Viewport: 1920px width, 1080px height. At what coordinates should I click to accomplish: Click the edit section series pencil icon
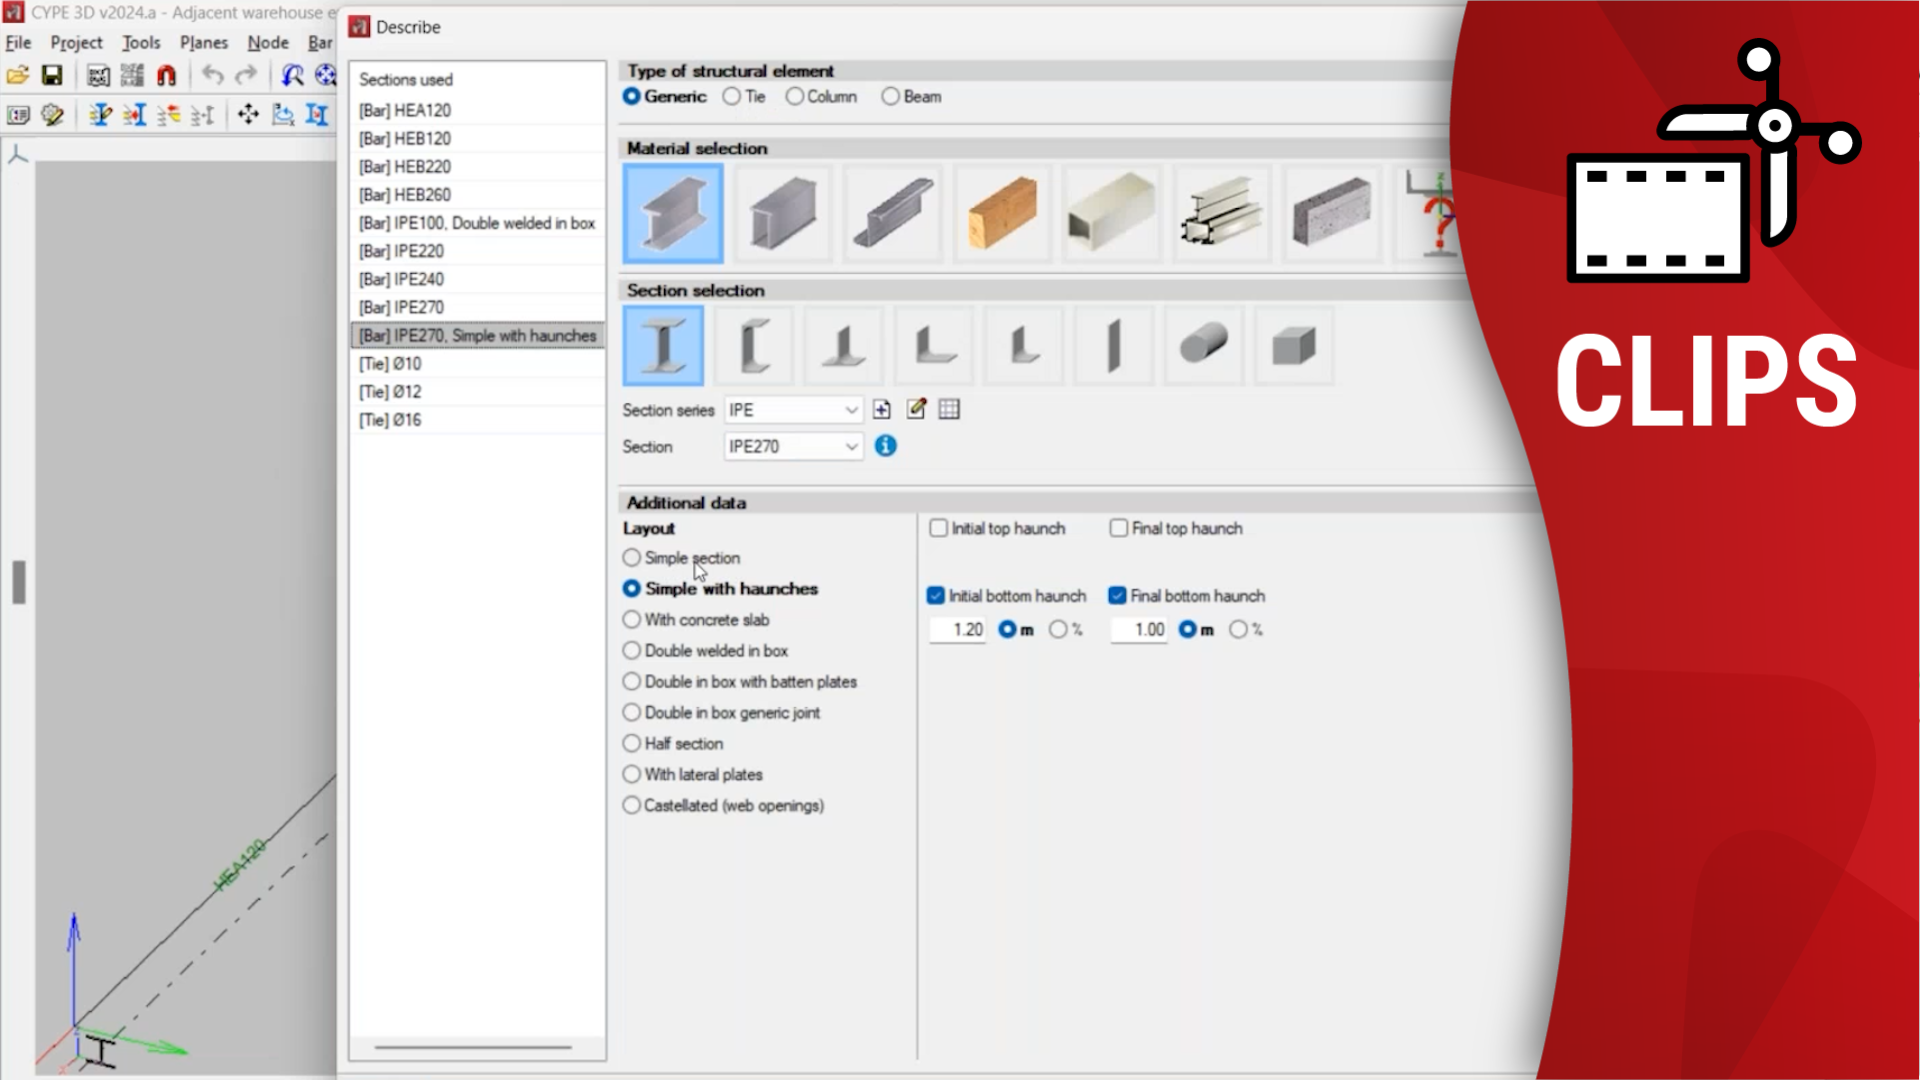[x=916, y=409]
